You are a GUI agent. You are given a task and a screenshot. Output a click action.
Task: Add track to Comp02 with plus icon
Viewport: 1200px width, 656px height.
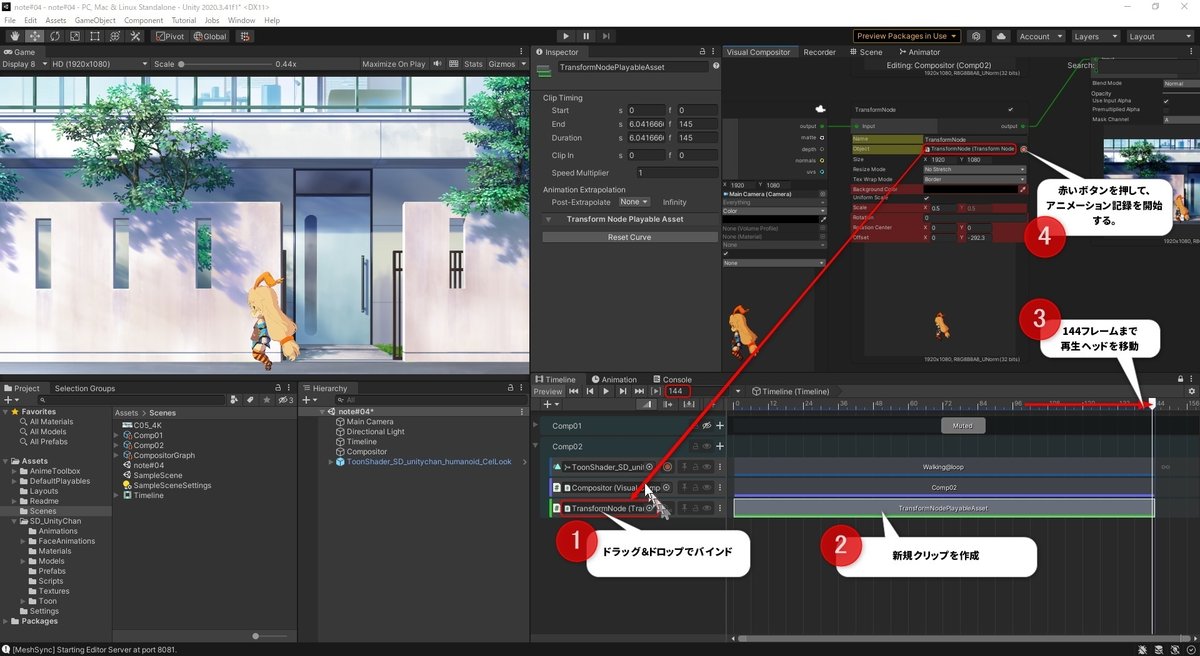[719, 446]
